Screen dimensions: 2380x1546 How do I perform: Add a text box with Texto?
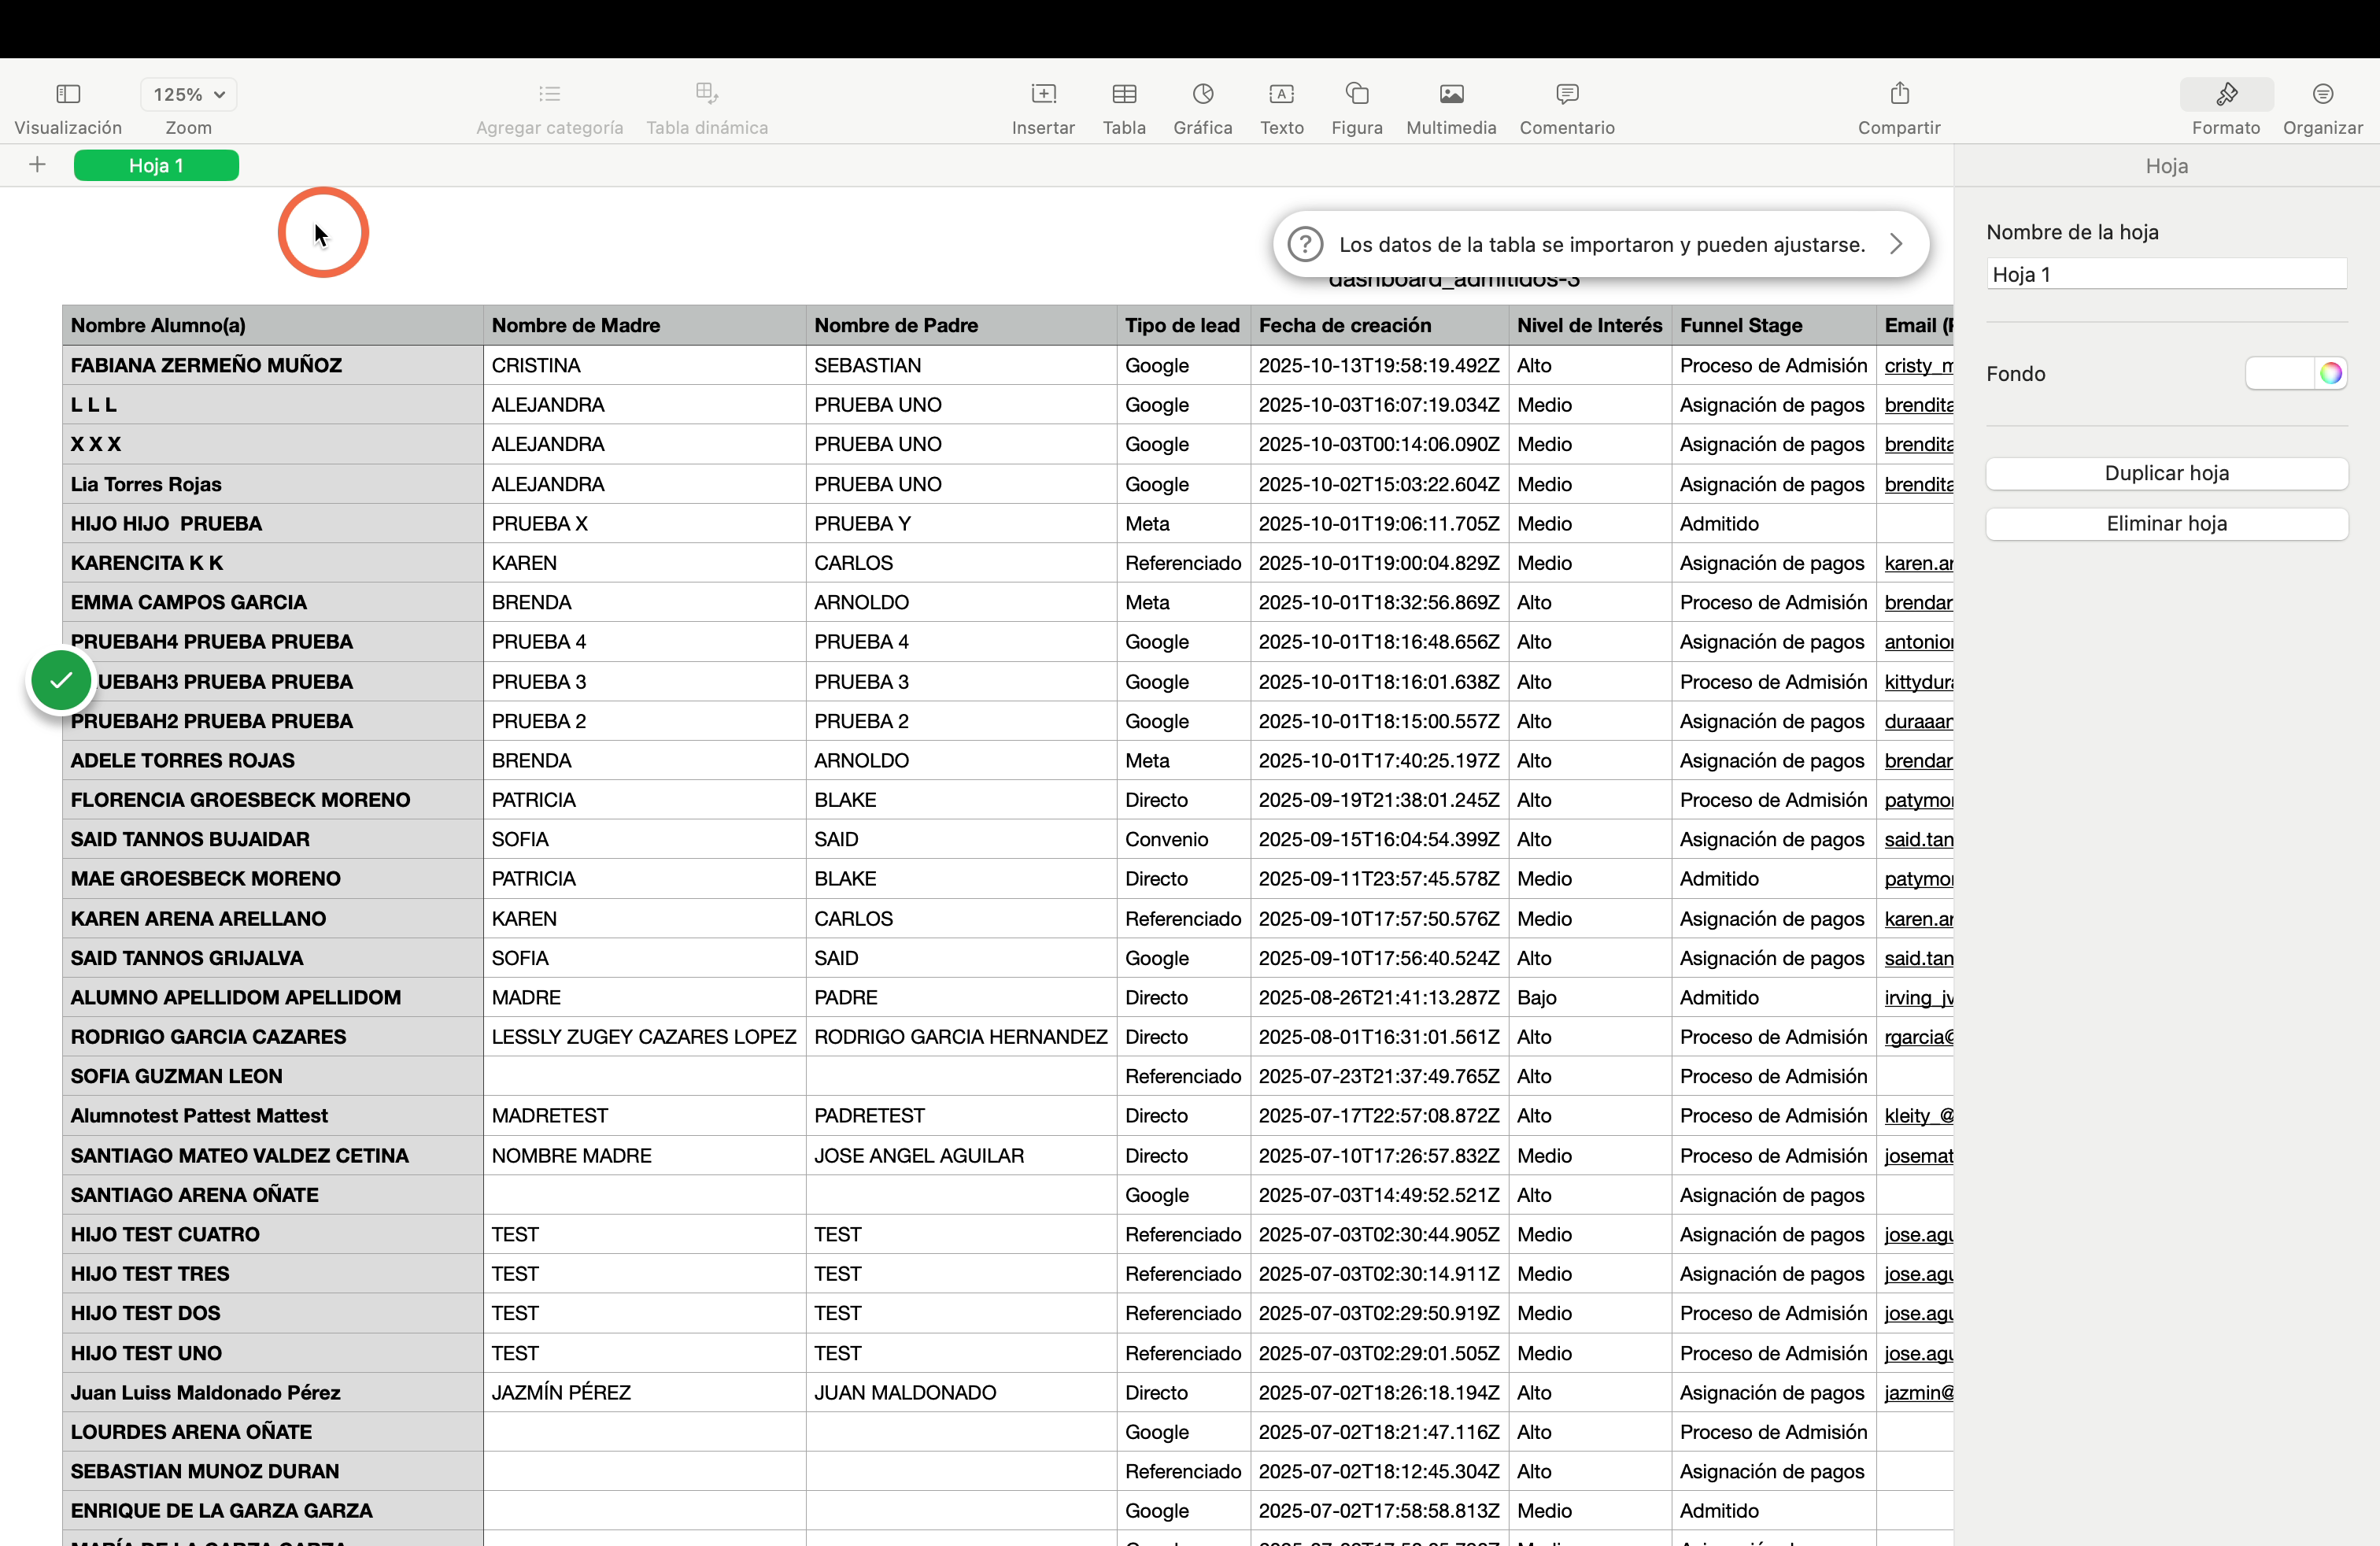[1281, 94]
